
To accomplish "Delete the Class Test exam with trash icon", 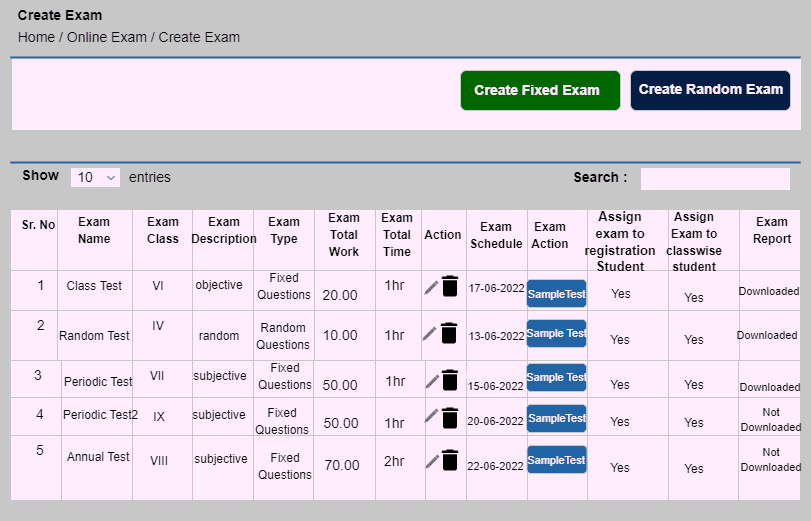I will pos(450,286).
